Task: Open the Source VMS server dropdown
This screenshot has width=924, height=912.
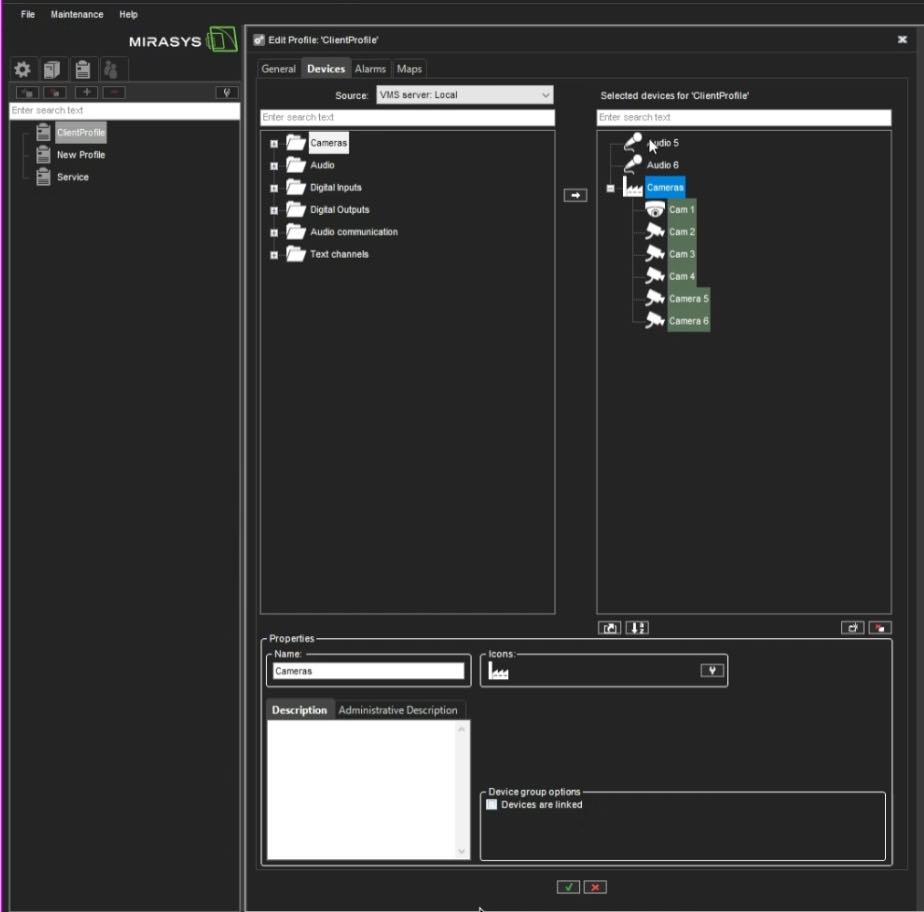Action: [464, 95]
